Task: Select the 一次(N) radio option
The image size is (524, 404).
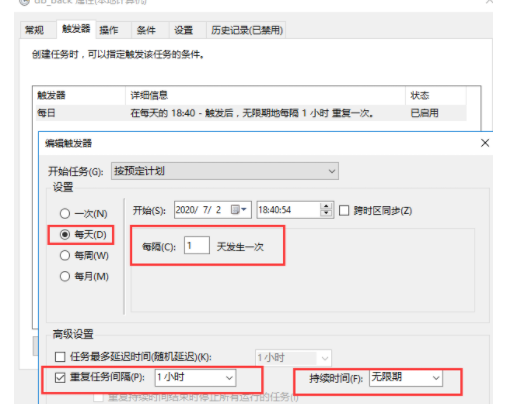Action: click(x=65, y=214)
